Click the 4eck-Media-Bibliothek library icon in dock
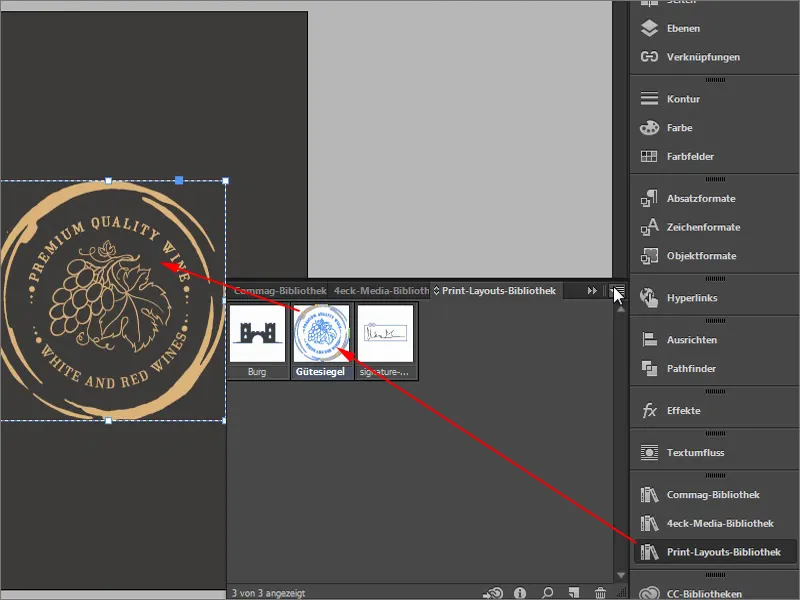Image resolution: width=800 pixels, height=600 pixels. pos(649,523)
